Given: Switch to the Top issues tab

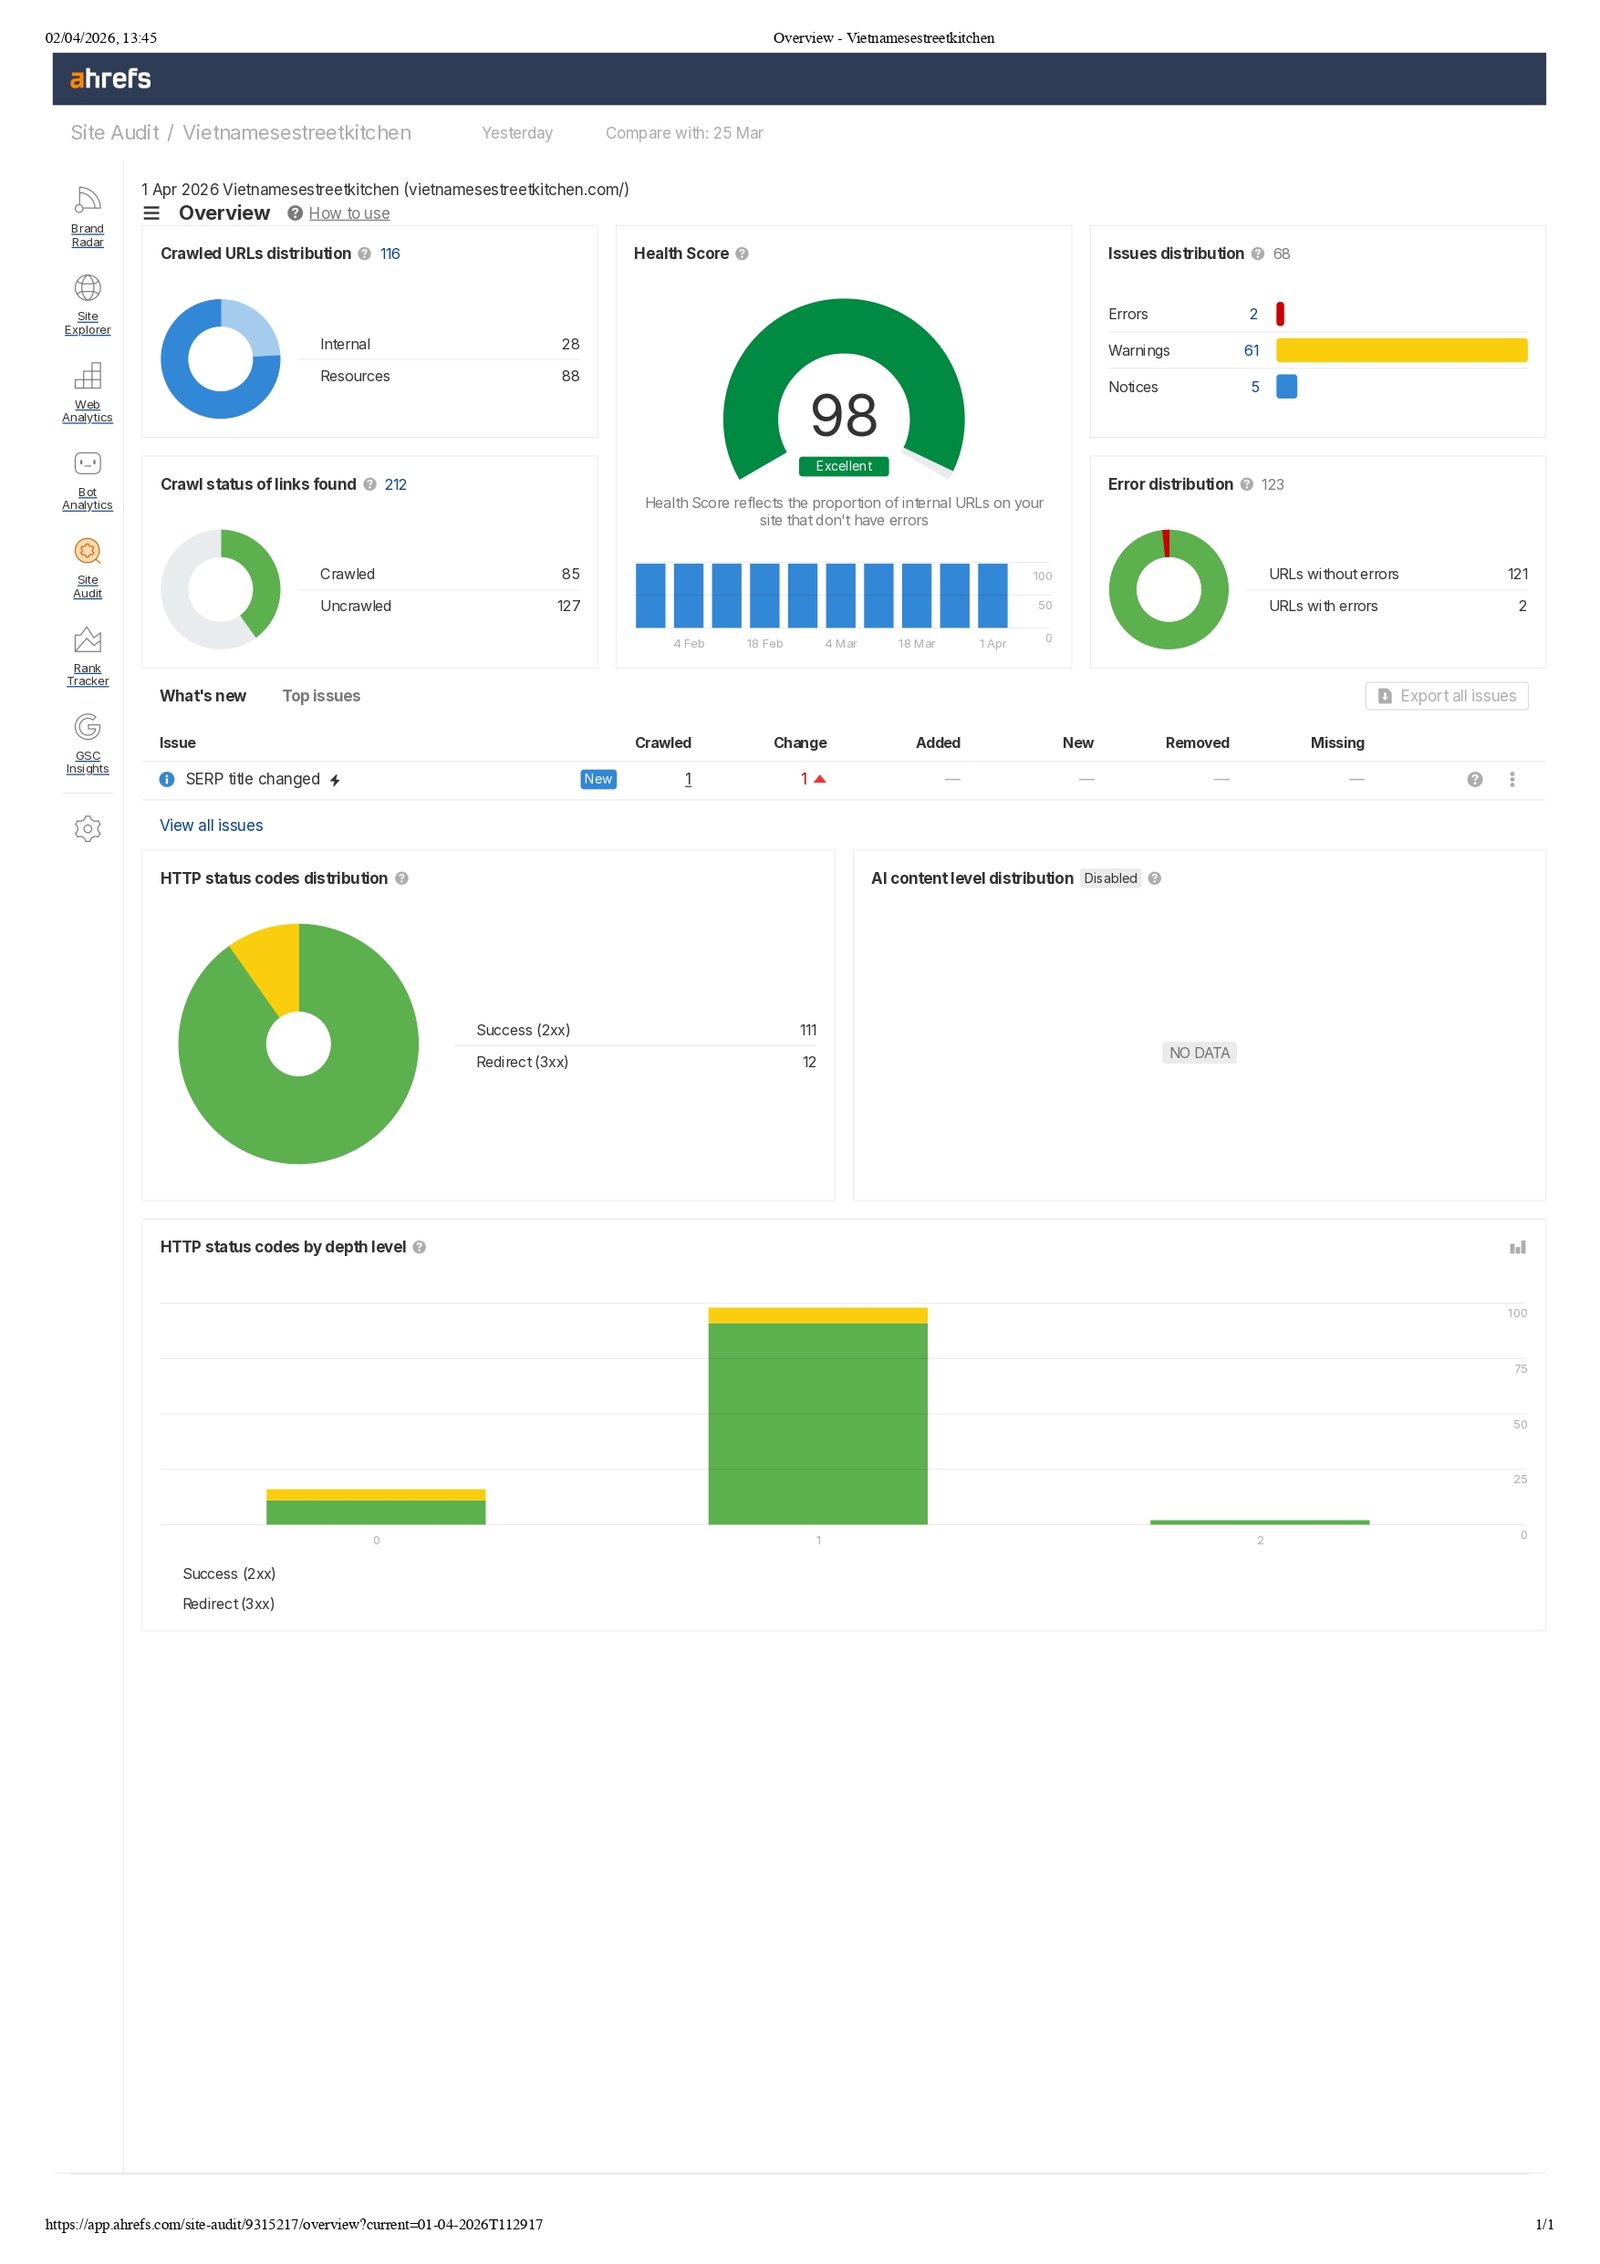Looking at the screenshot, I should 321,696.
